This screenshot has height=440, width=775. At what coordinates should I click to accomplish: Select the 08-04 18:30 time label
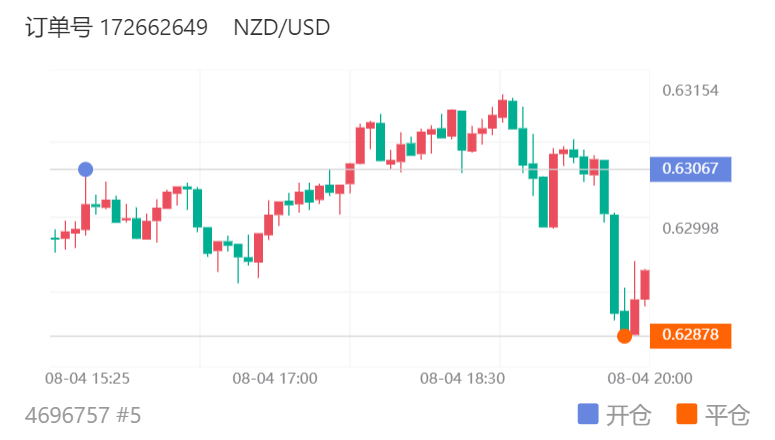[462, 378]
